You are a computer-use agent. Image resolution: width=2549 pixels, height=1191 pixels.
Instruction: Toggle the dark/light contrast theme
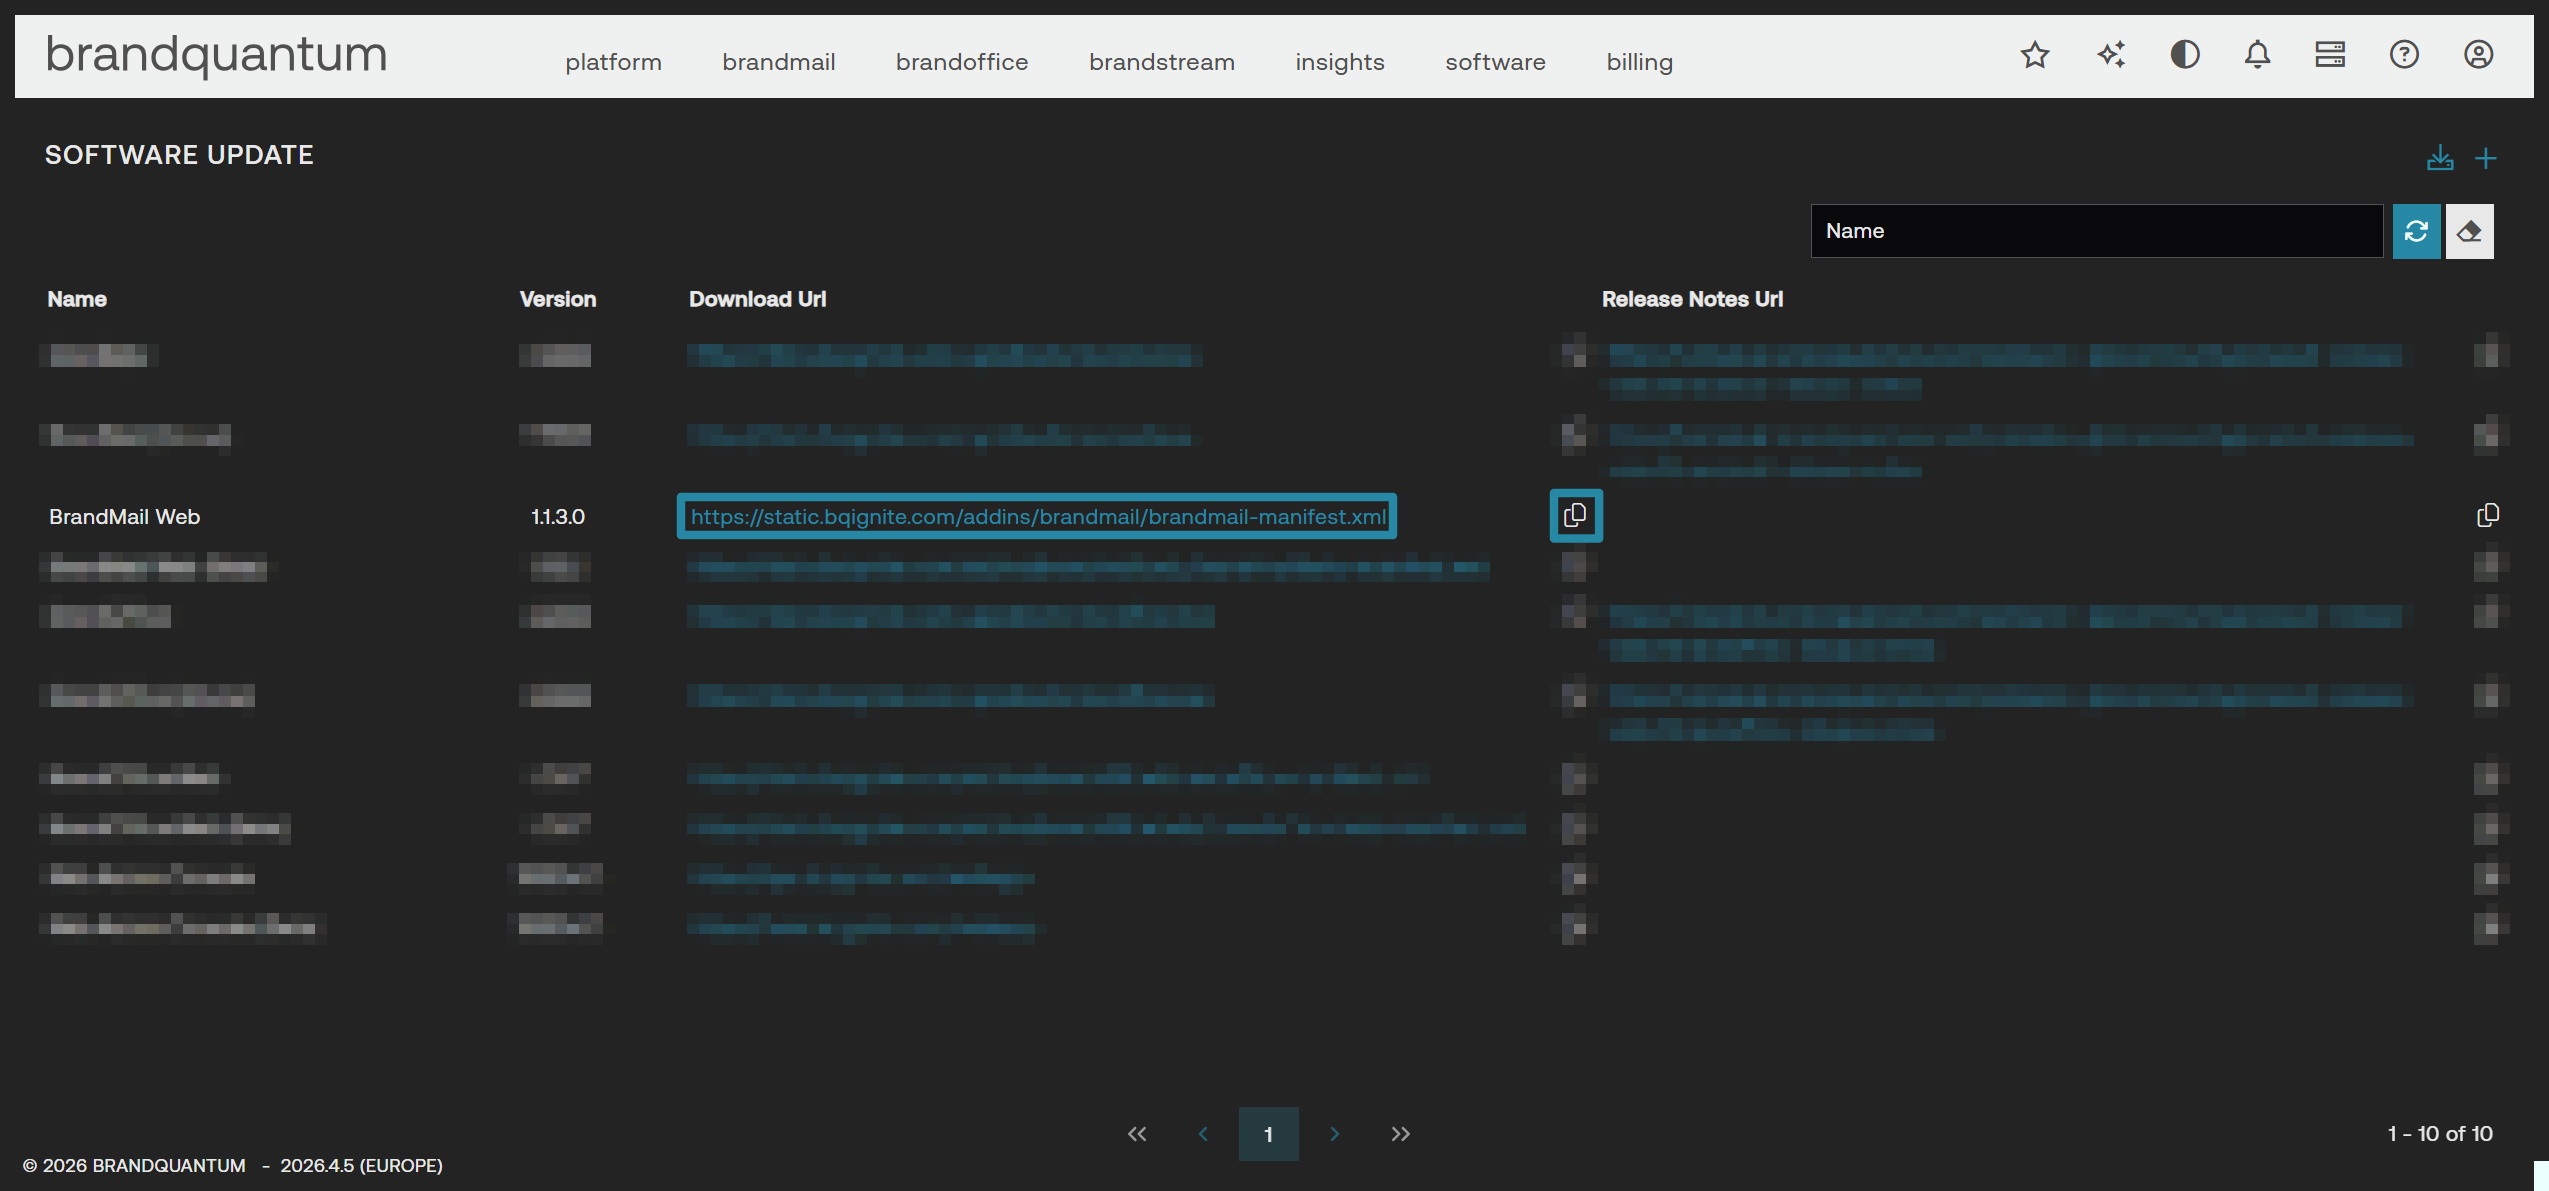[2185, 55]
